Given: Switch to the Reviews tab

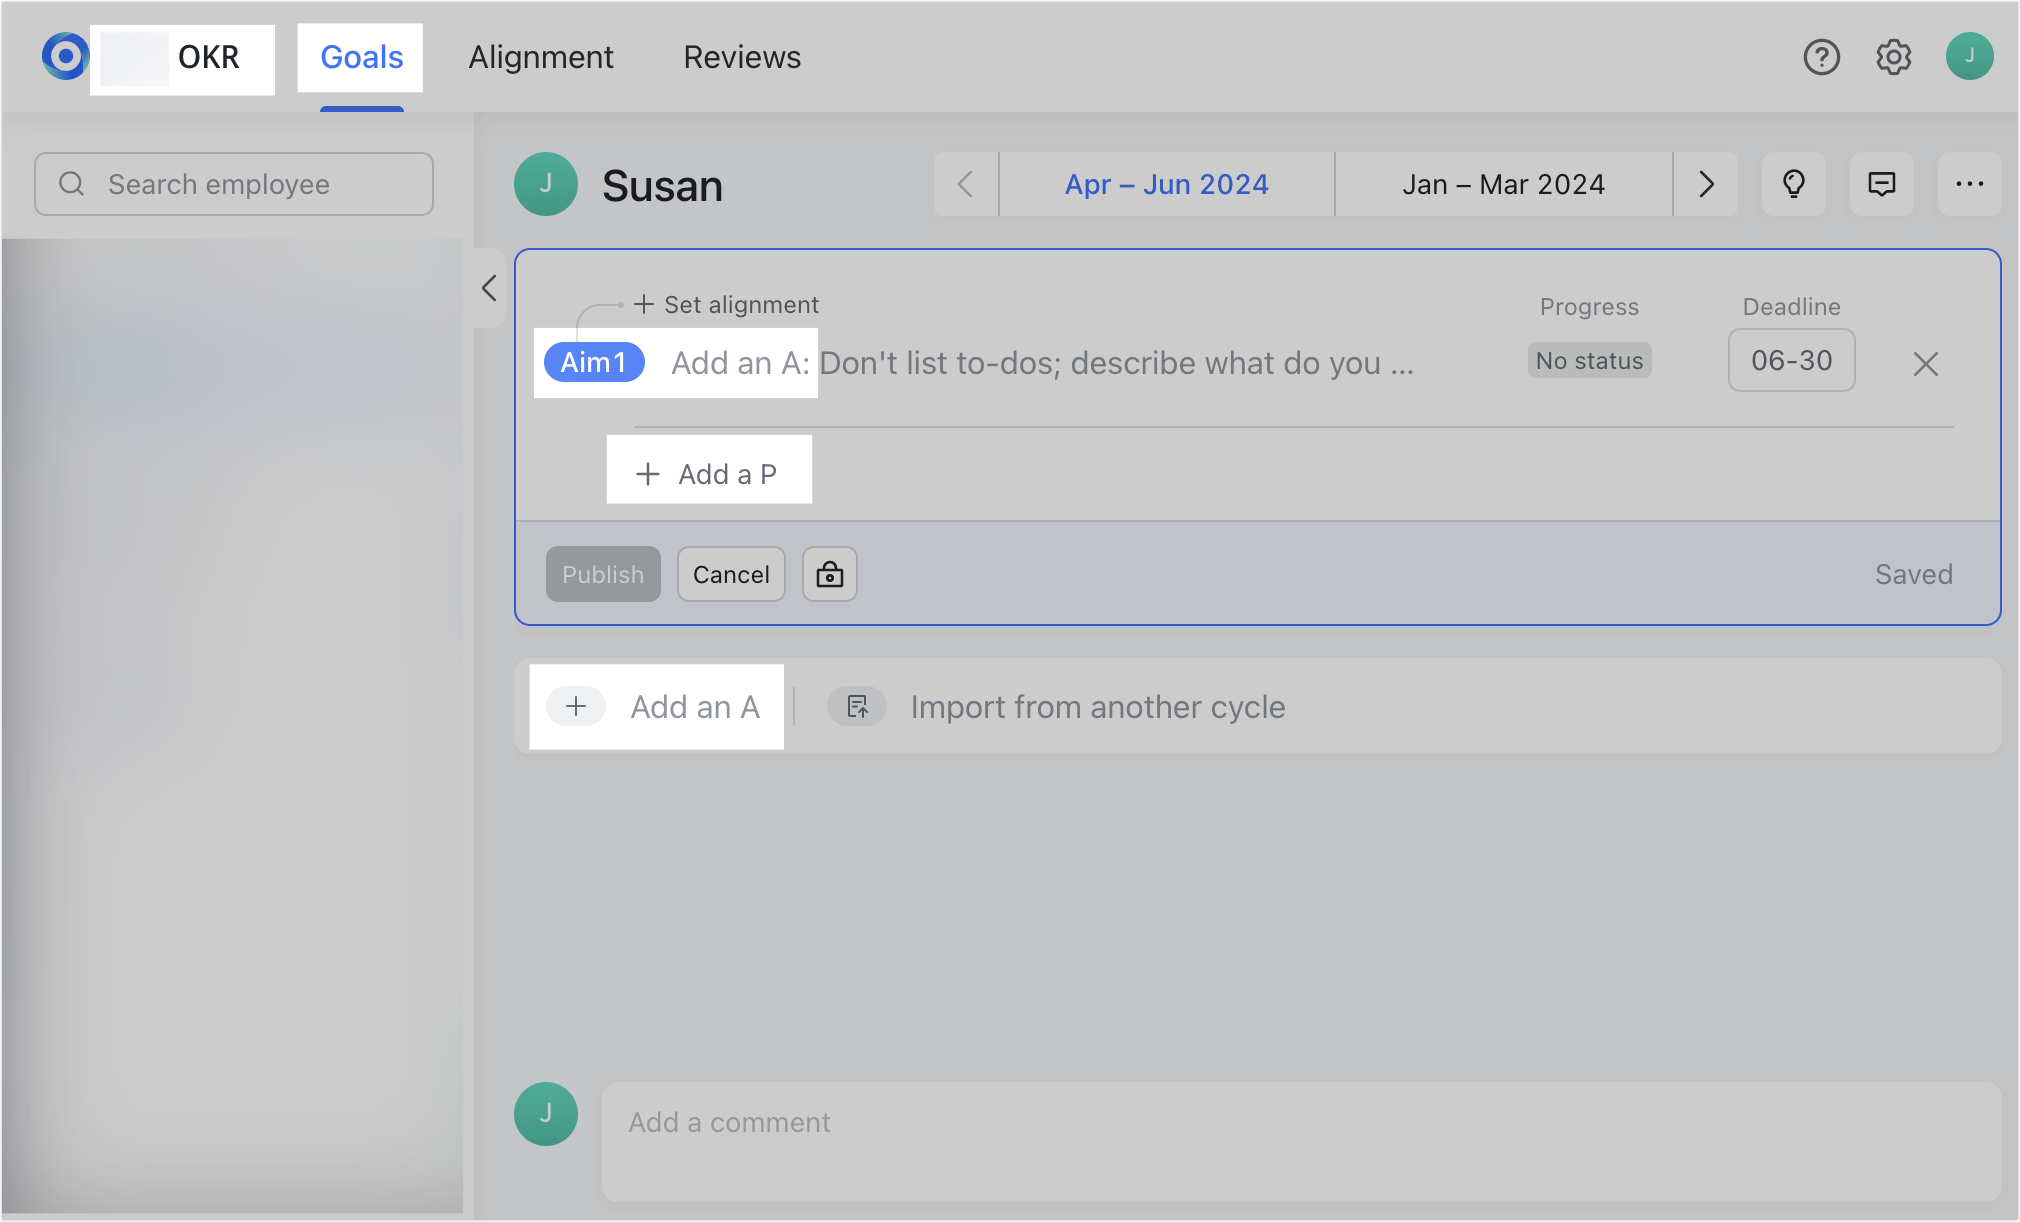Looking at the screenshot, I should click(x=742, y=57).
